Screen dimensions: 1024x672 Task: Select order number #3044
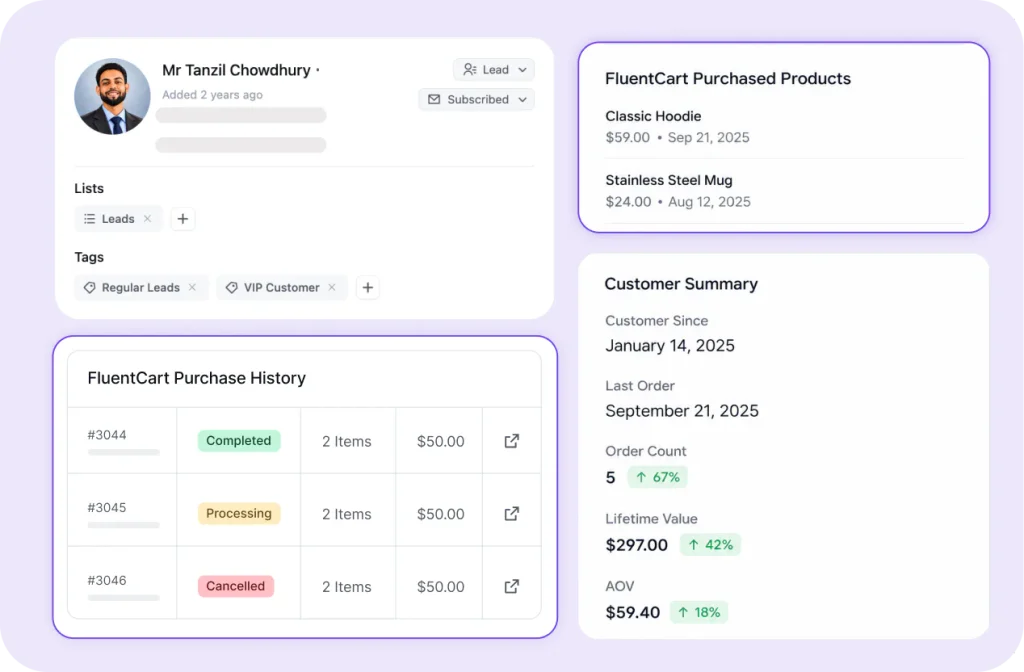click(x=107, y=435)
